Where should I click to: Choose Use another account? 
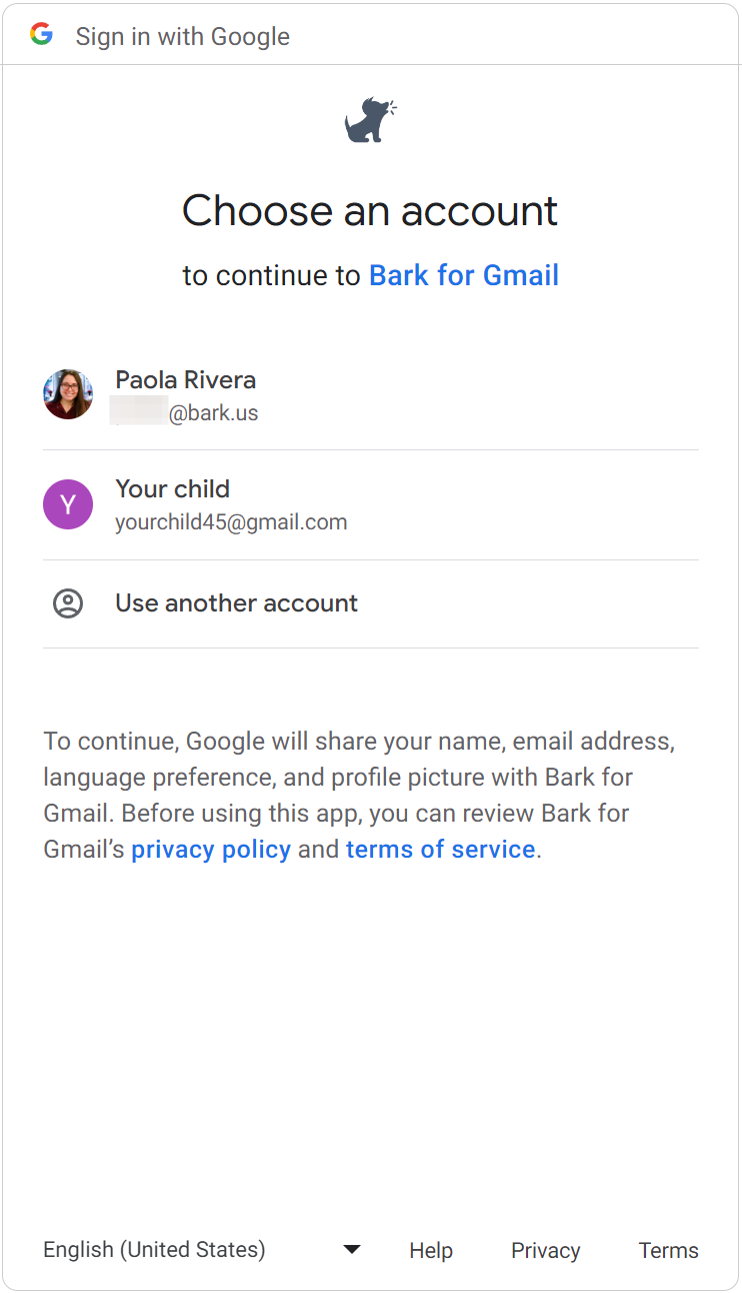[x=235, y=603]
